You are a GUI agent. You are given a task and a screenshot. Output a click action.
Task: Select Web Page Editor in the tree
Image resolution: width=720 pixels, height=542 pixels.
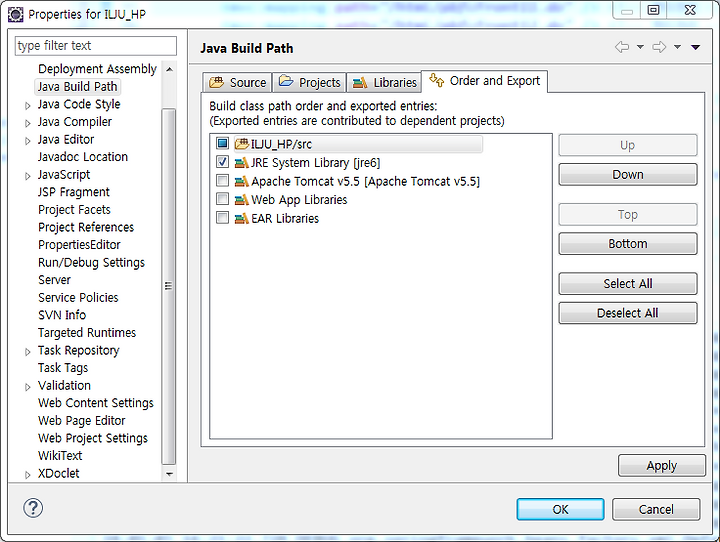(82, 421)
